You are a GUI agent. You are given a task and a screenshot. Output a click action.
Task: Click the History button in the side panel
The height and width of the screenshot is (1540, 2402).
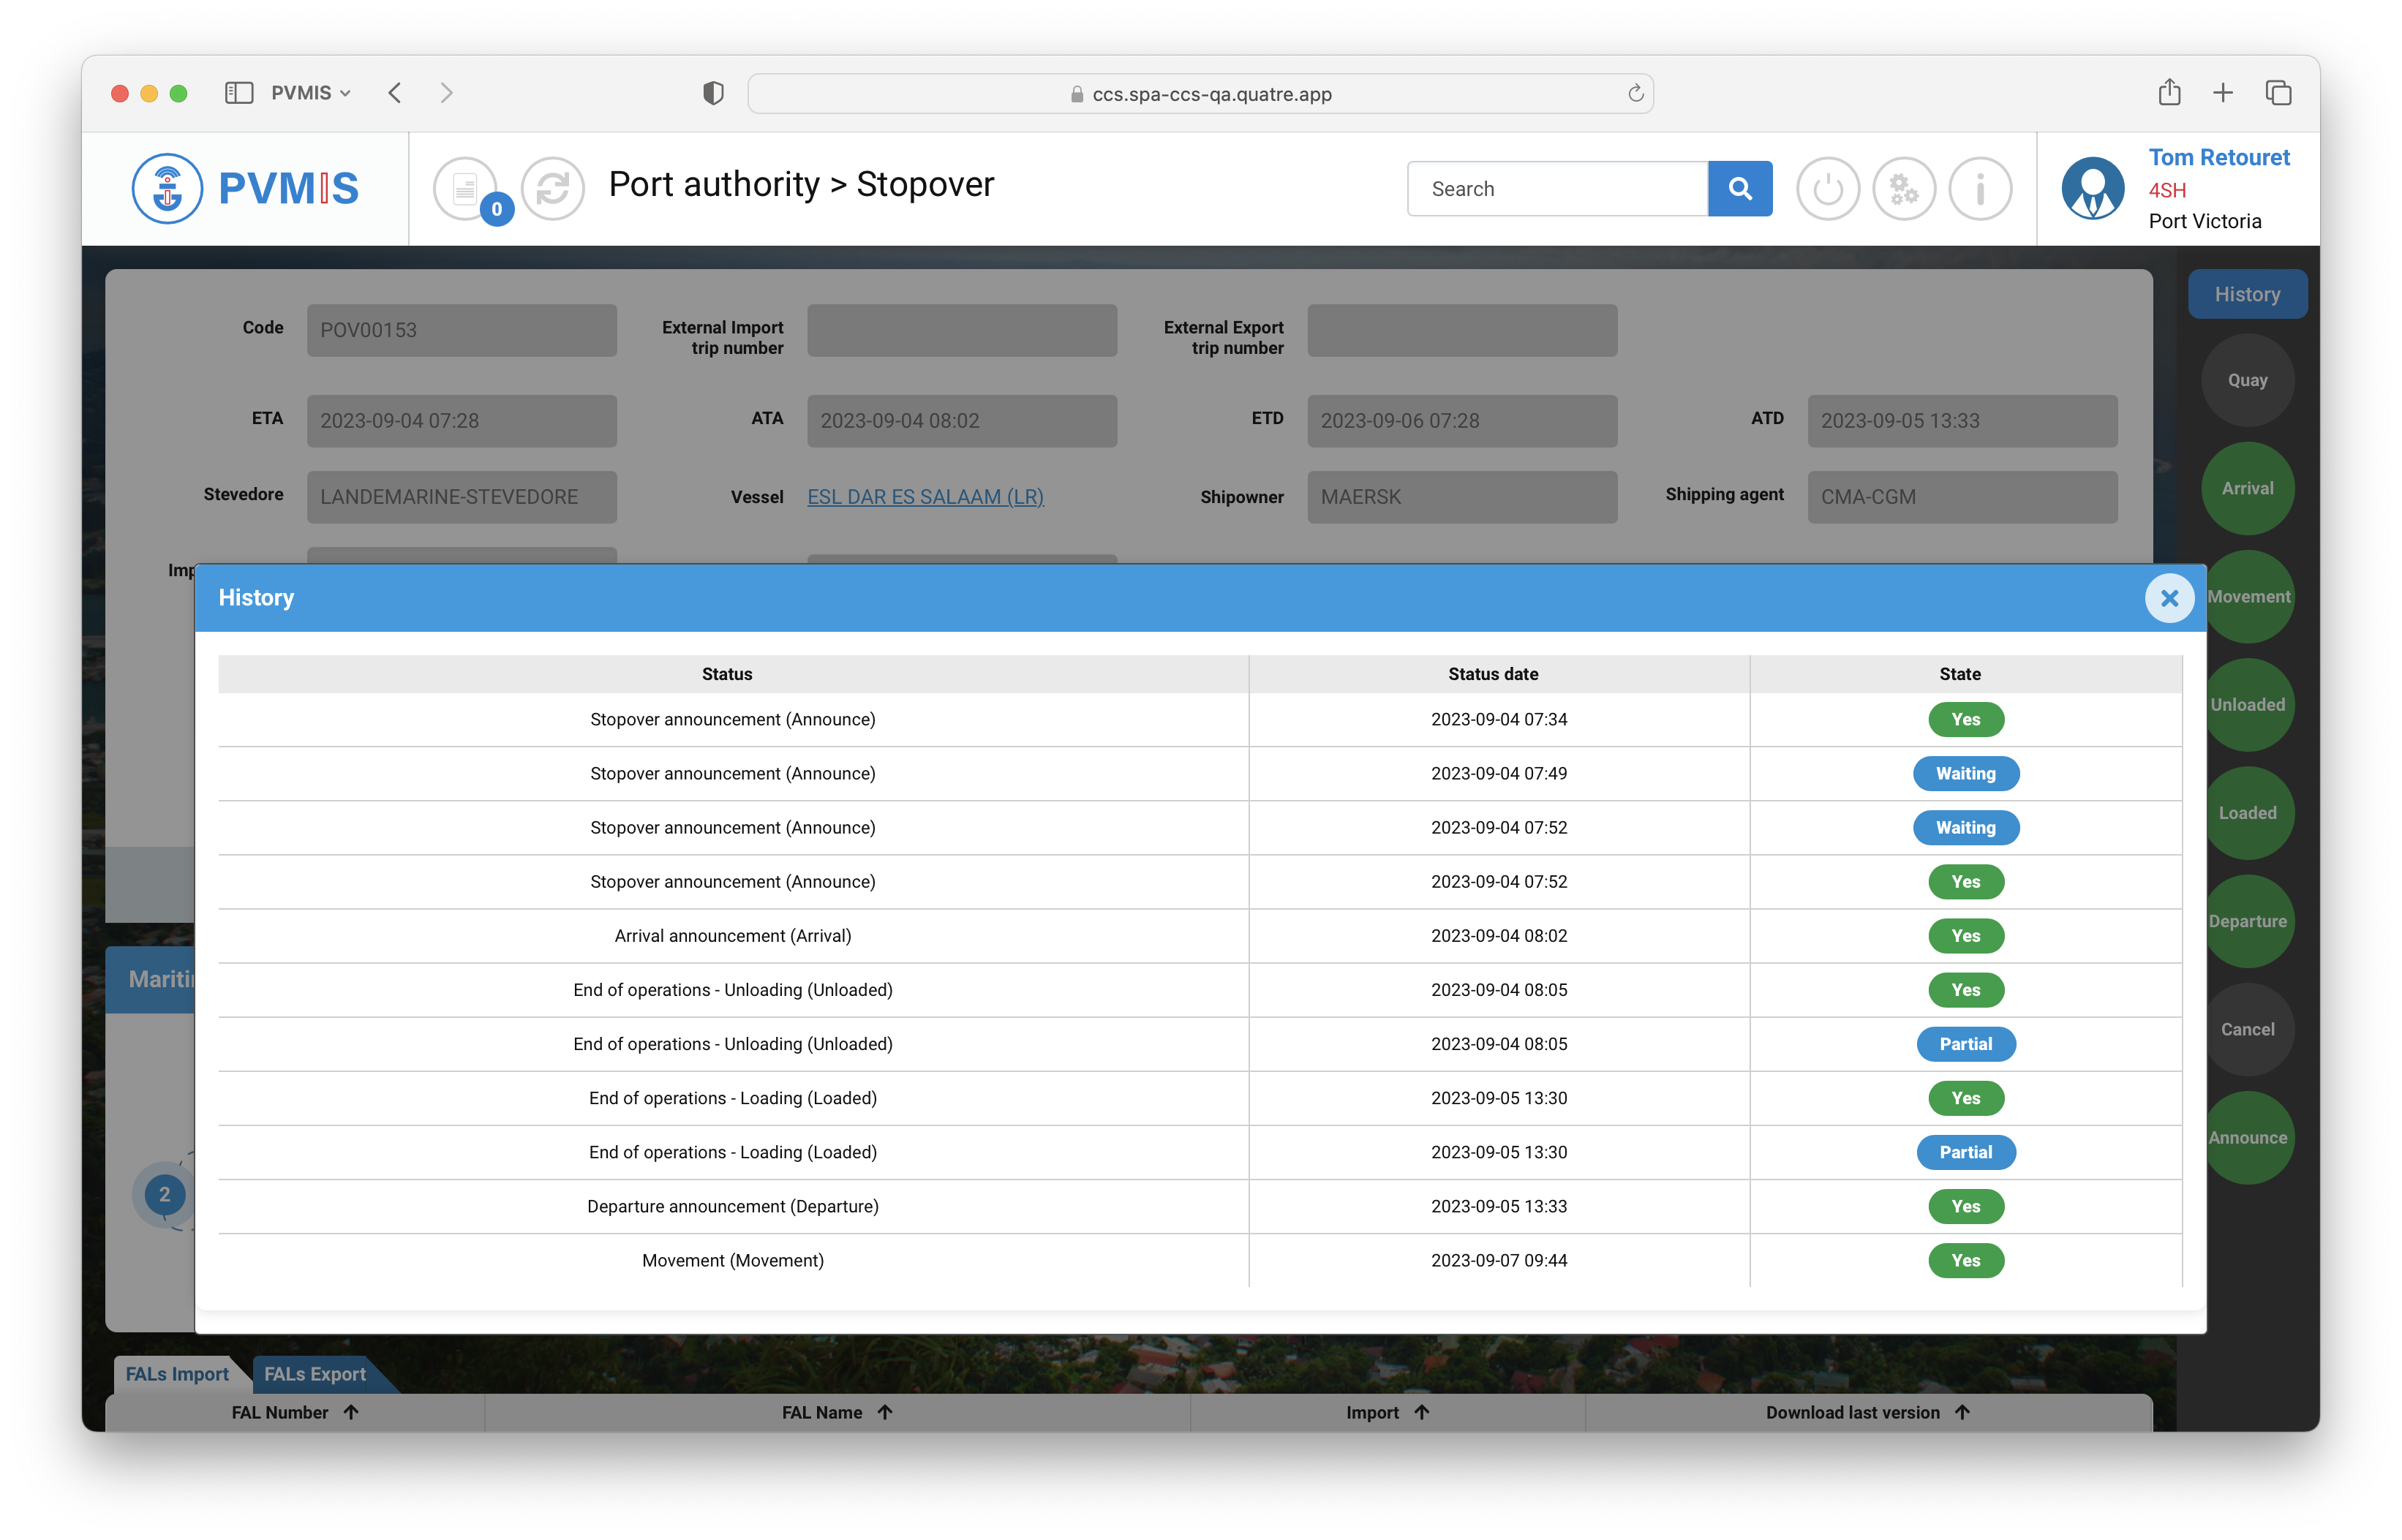tap(2246, 294)
